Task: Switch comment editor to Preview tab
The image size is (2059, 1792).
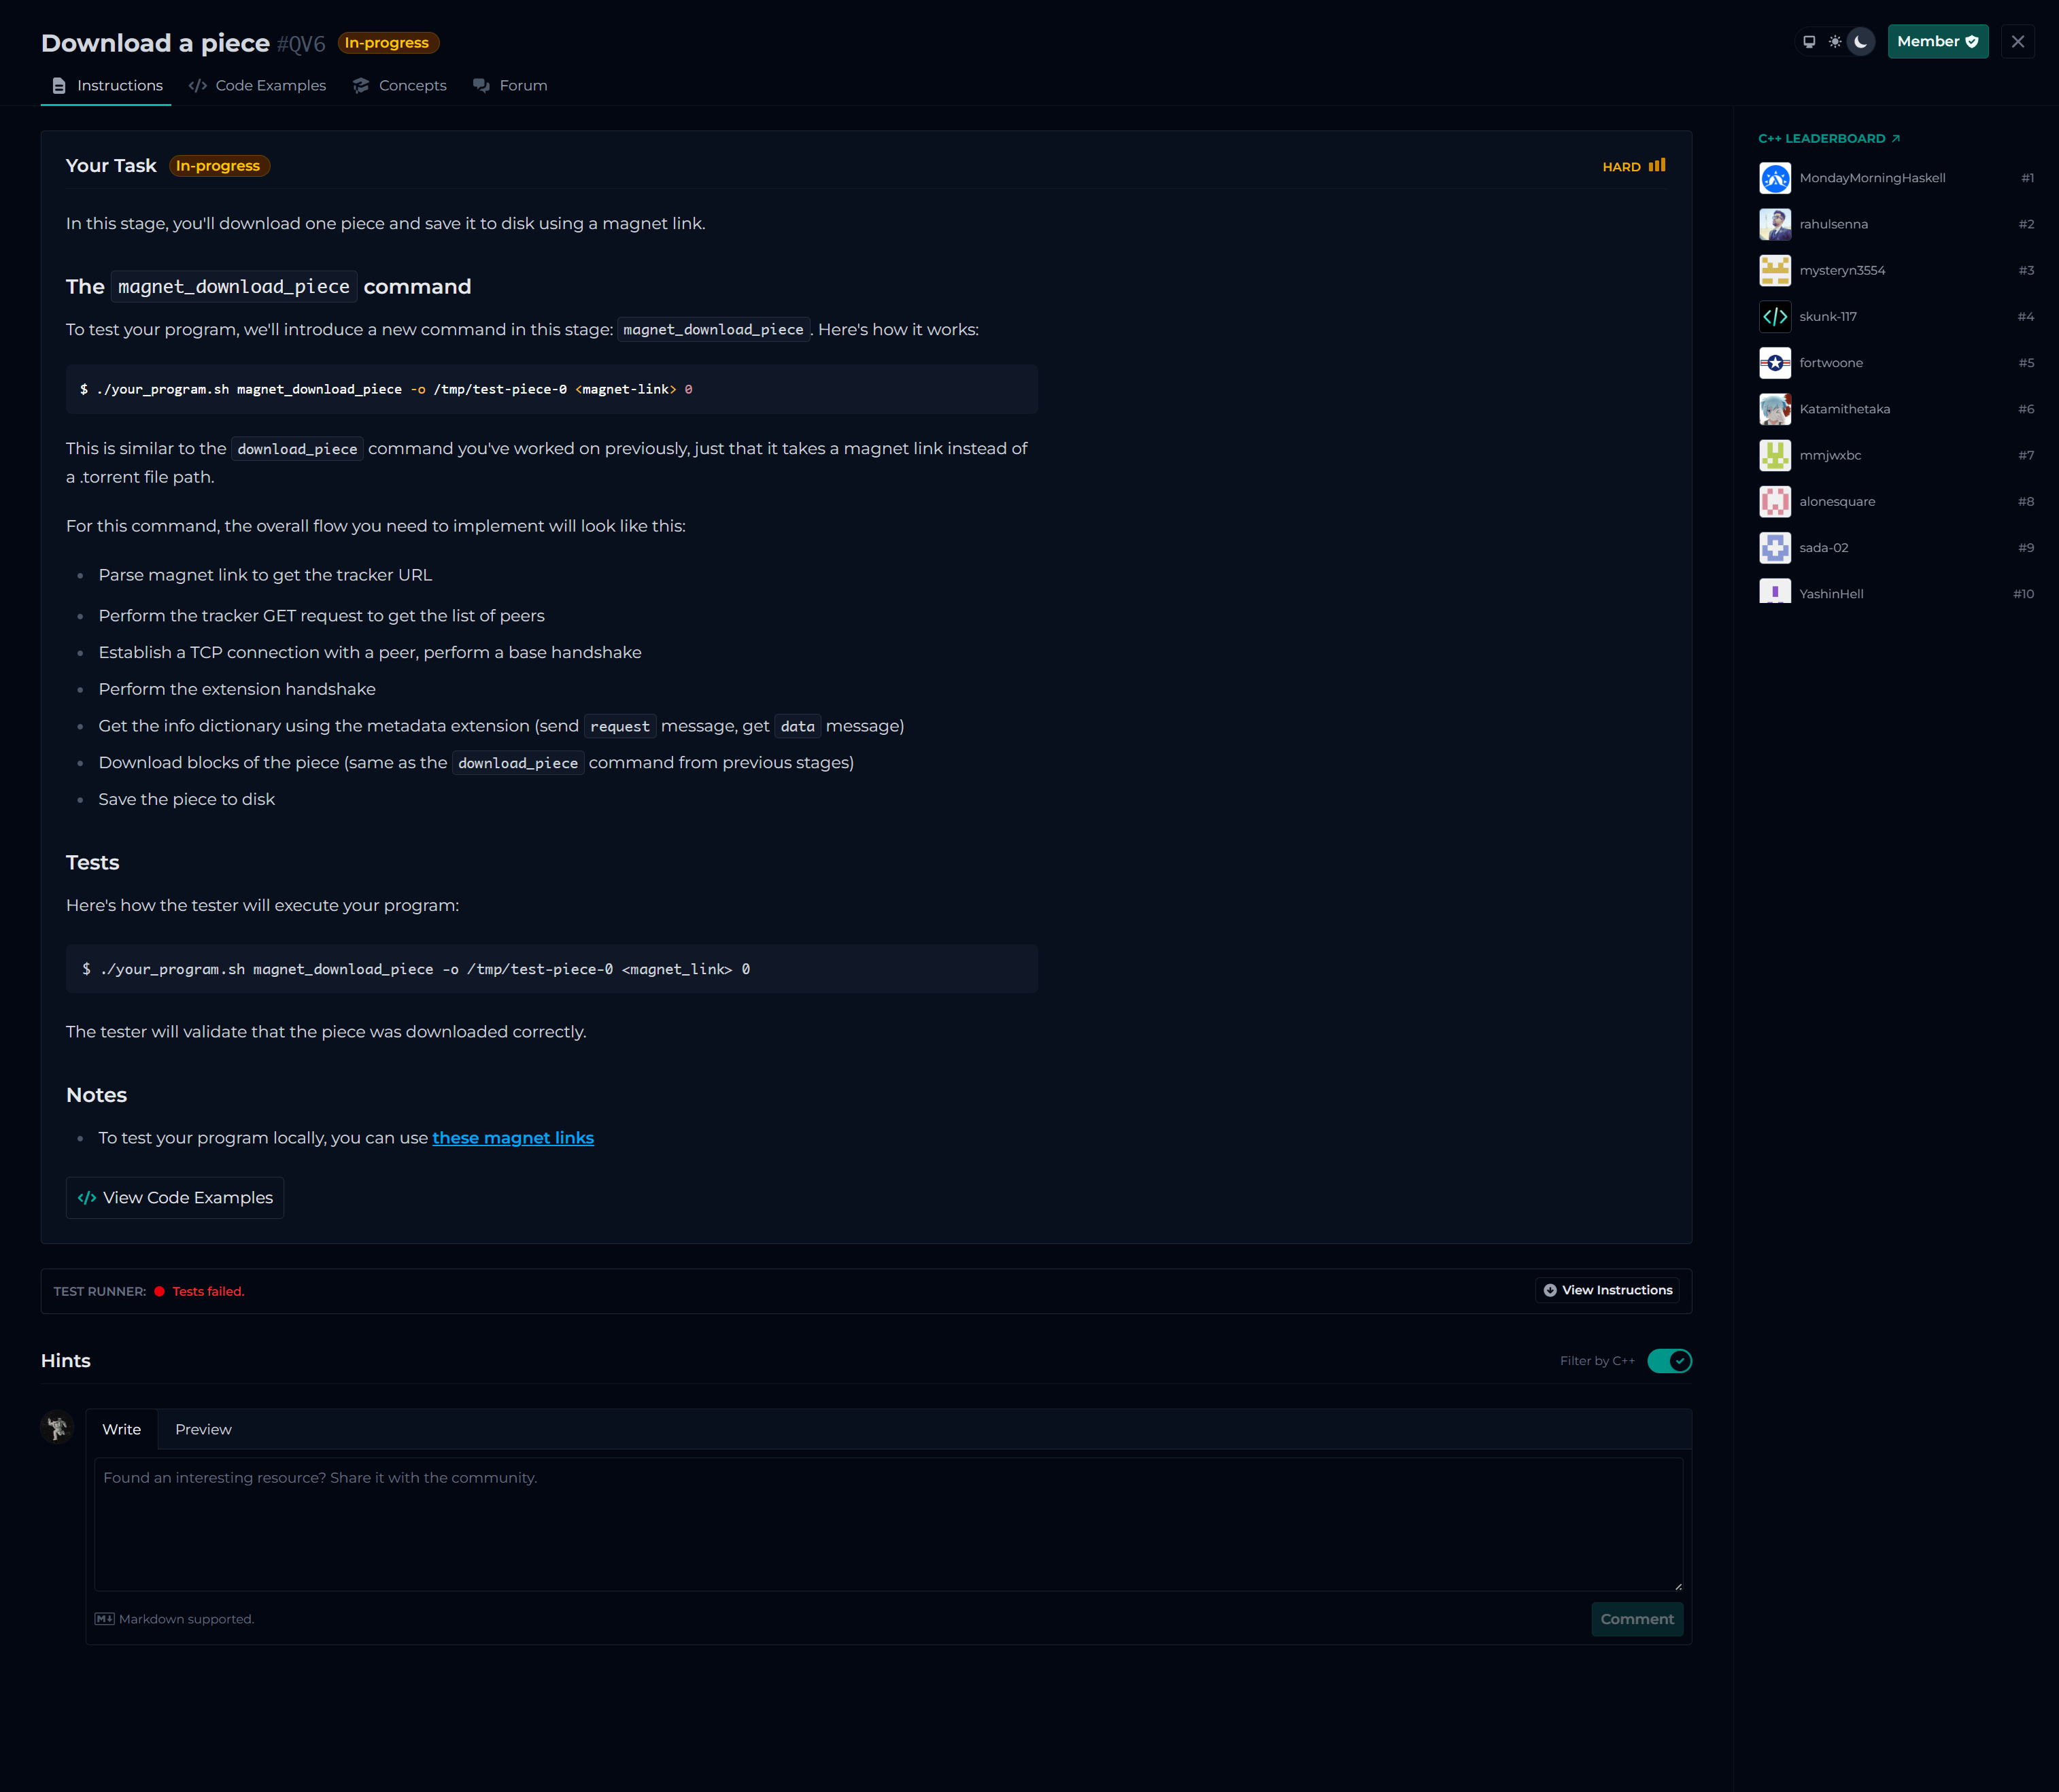Action: coord(203,1430)
